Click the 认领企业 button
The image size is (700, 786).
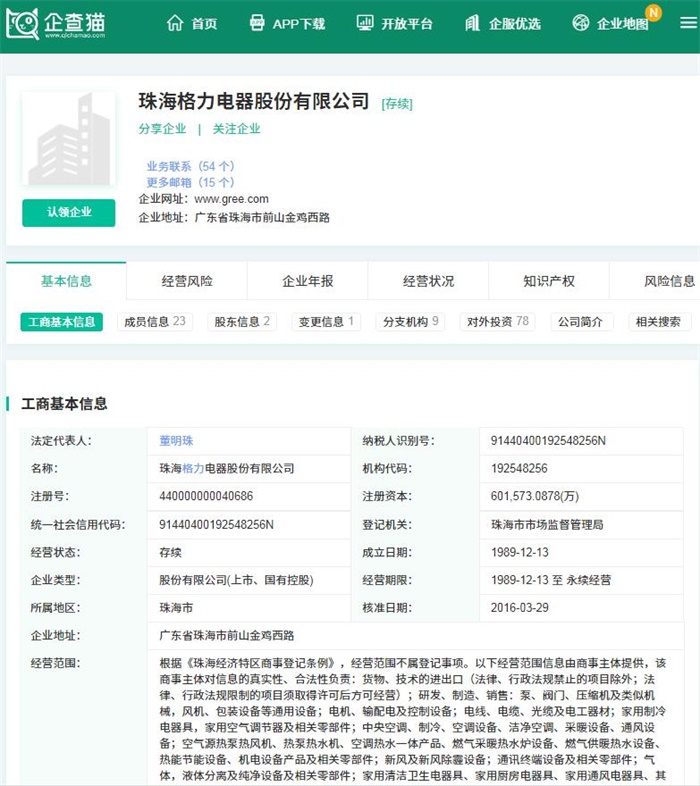pyautogui.click(x=69, y=213)
